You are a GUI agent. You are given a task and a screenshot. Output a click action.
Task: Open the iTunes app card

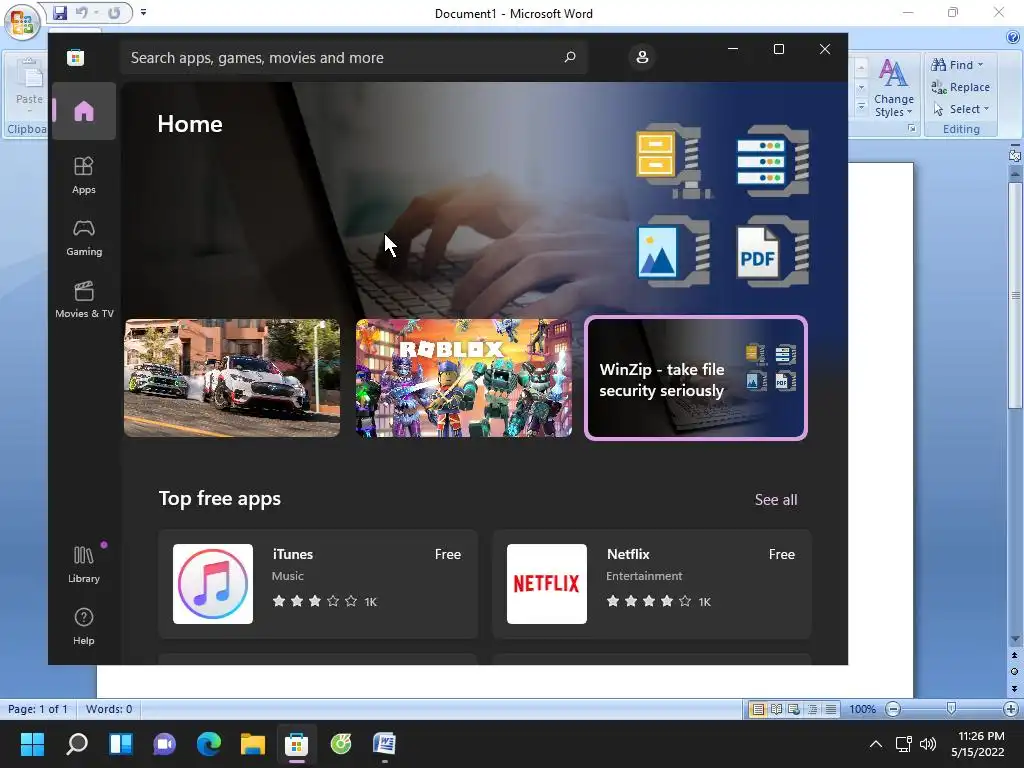pyautogui.click(x=318, y=584)
